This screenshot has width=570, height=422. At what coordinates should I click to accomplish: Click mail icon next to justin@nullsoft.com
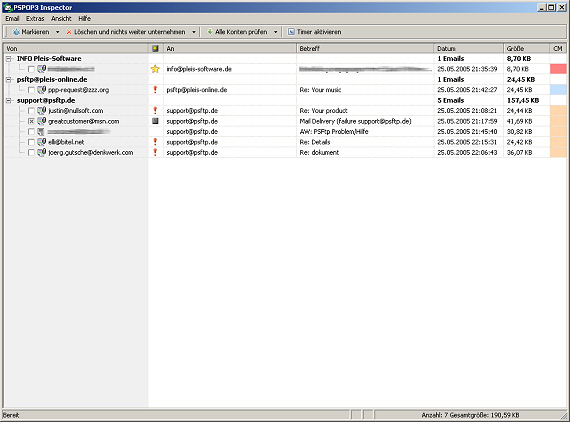[42, 110]
